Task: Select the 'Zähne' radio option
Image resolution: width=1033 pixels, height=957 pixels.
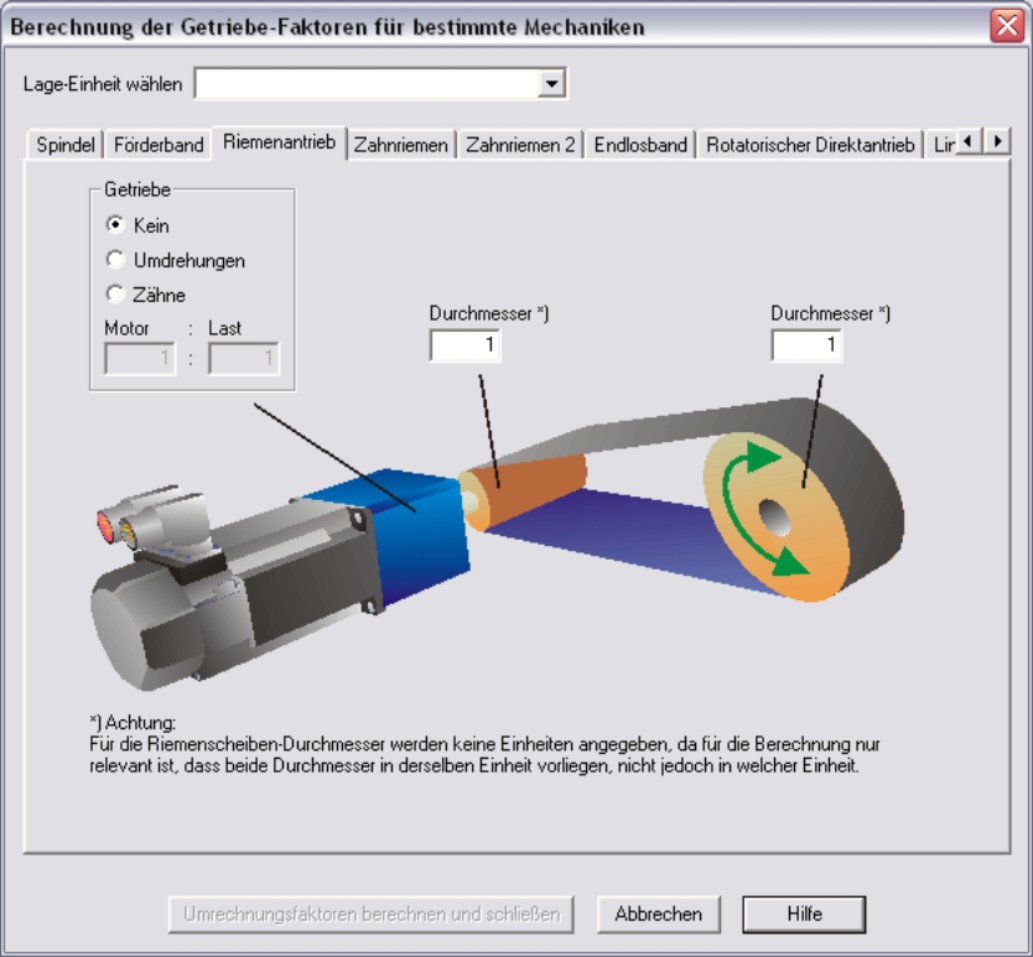Action: pos(114,295)
